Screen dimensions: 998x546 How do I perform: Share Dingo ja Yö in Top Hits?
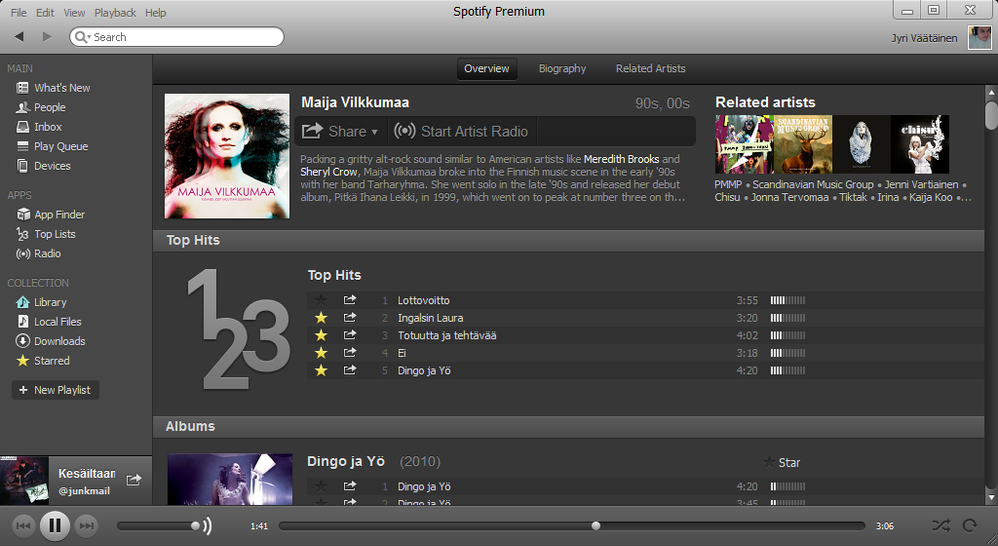(x=349, y=370)
